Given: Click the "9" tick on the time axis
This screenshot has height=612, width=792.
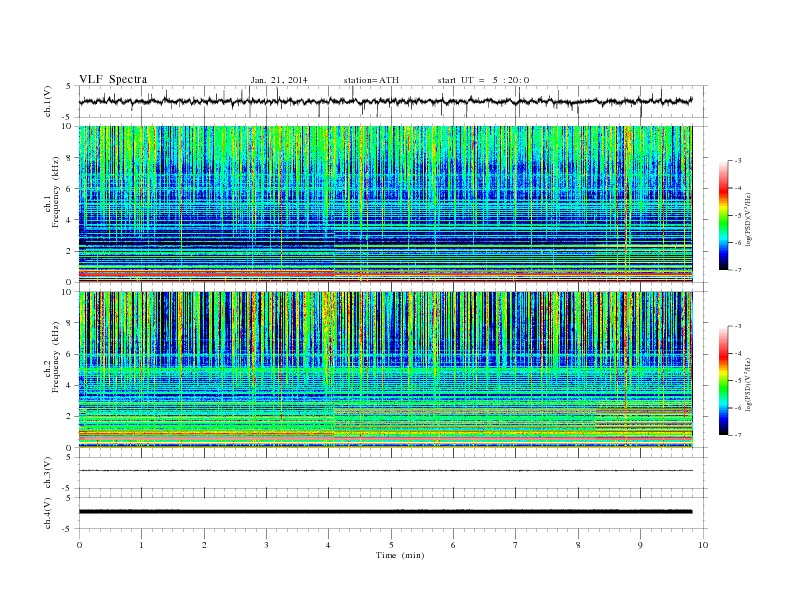Looking at the screenshot, I should 640,545.
